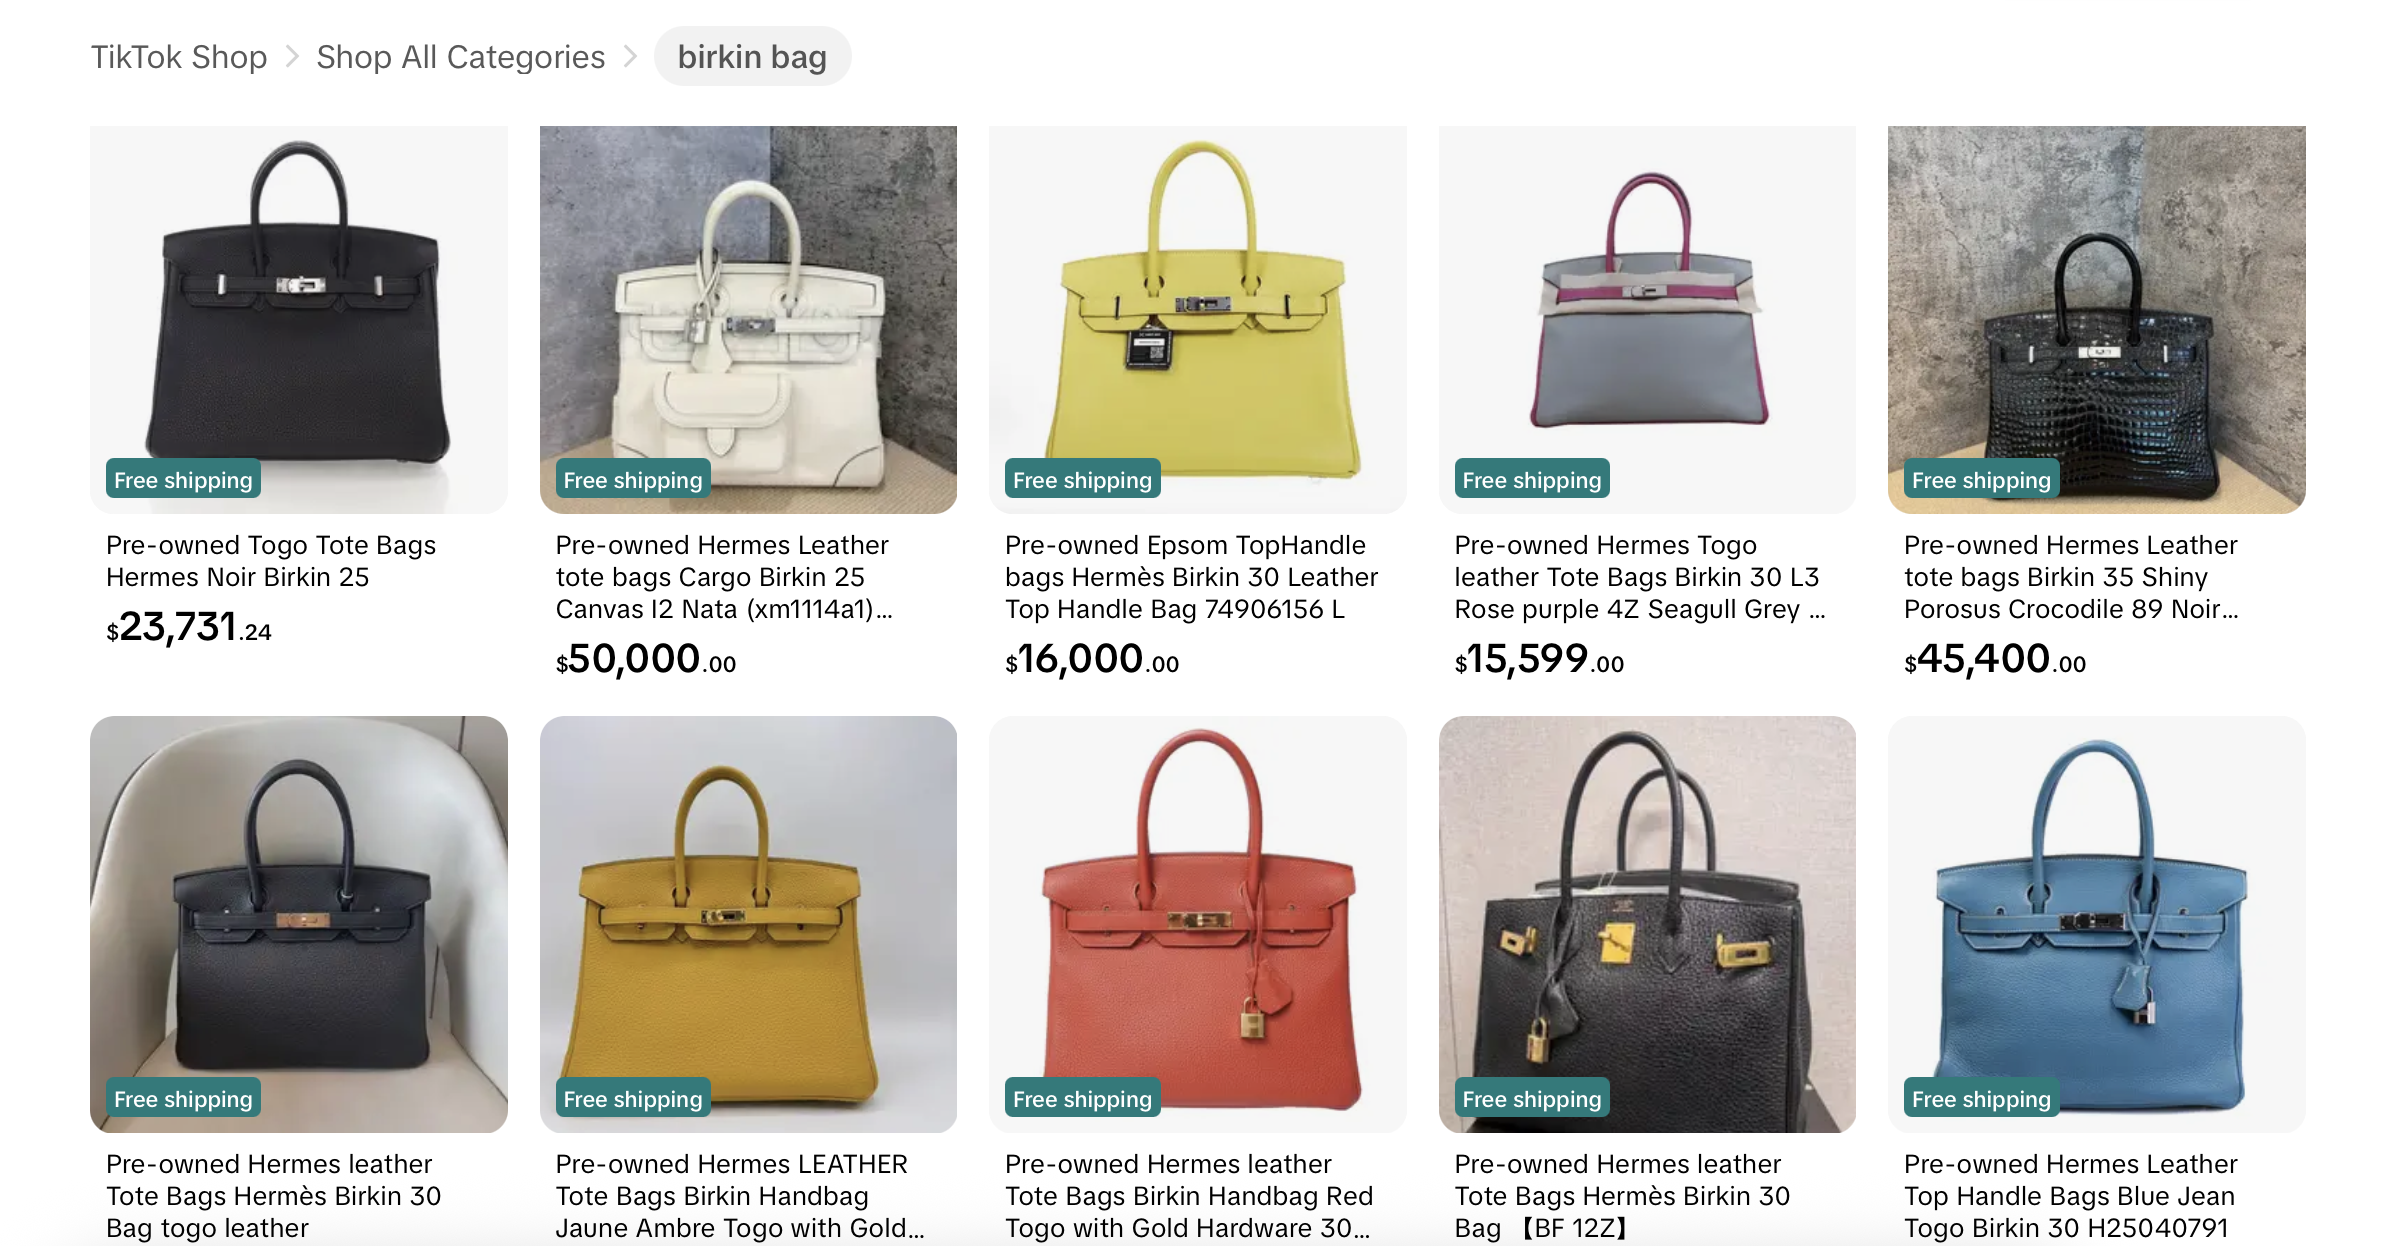
Task: Open the Jaune Ambre Birkin image
Action: tap(748, 924)
